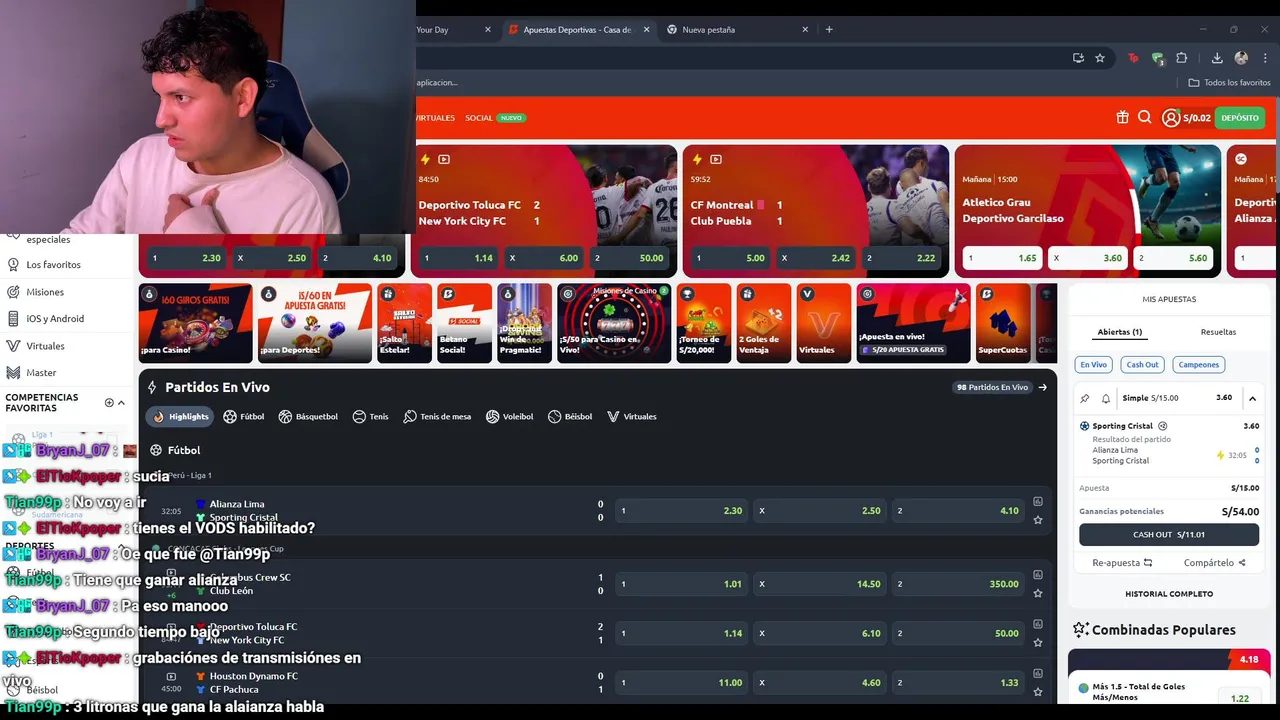This screenshot has height=720, width=1280.
Task: Switch to the Resueltas bets tab
Action: point(1218,332)
